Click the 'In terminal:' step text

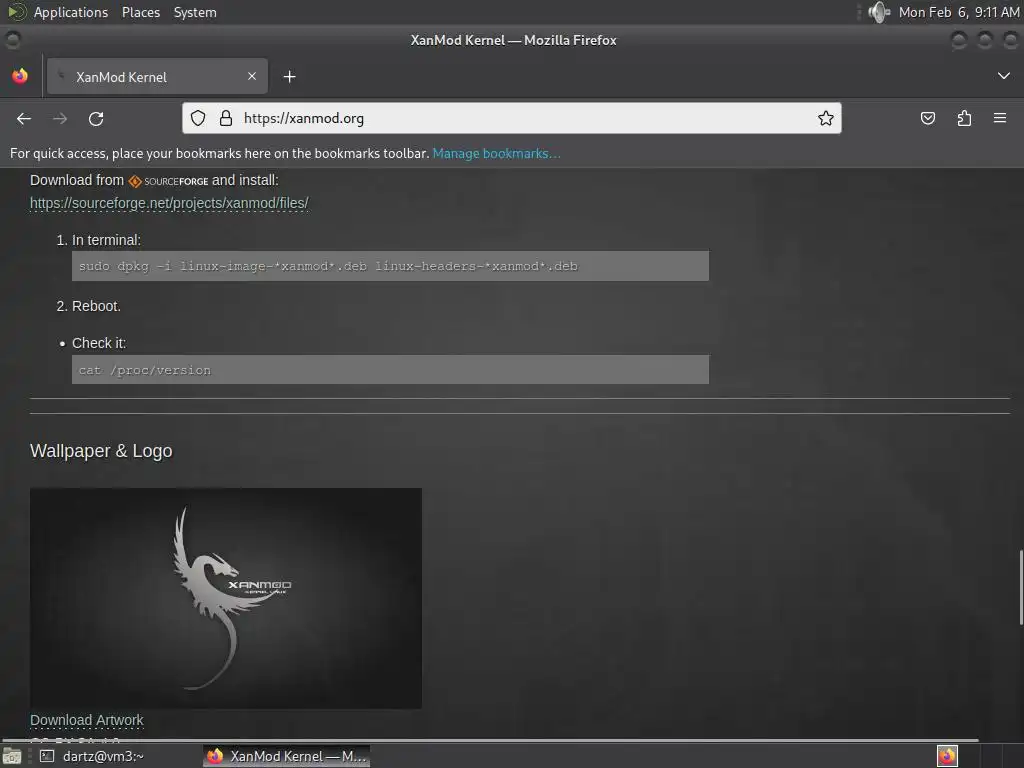(x=106, y=240)
